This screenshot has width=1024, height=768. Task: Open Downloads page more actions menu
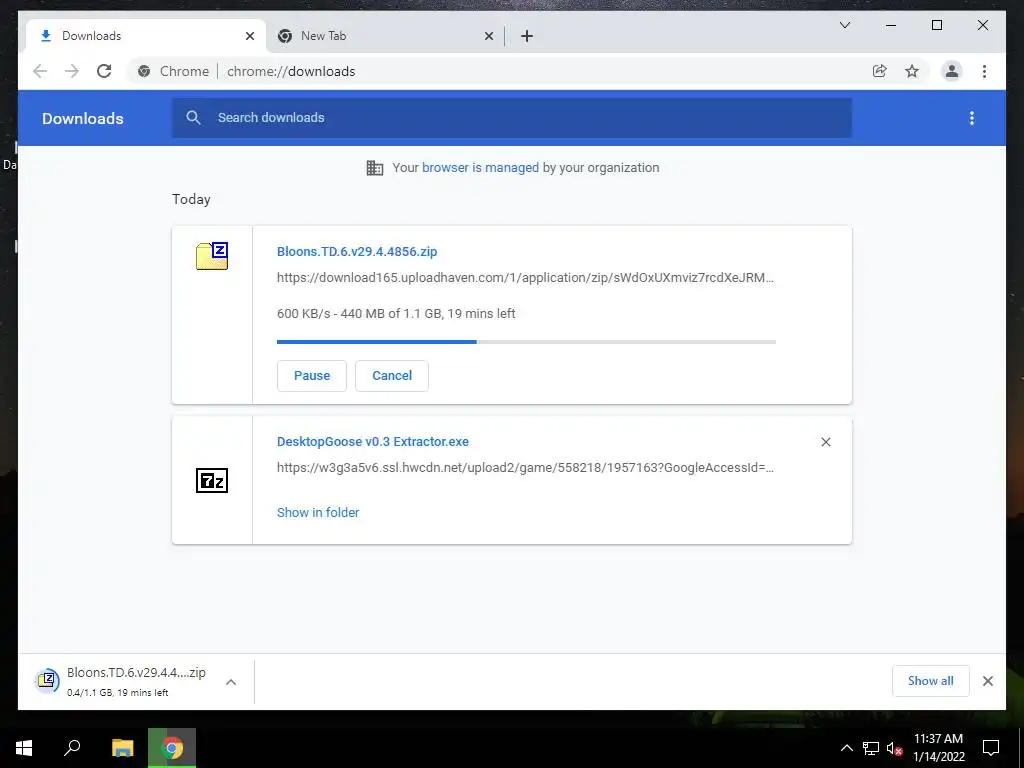click(972, 118)
